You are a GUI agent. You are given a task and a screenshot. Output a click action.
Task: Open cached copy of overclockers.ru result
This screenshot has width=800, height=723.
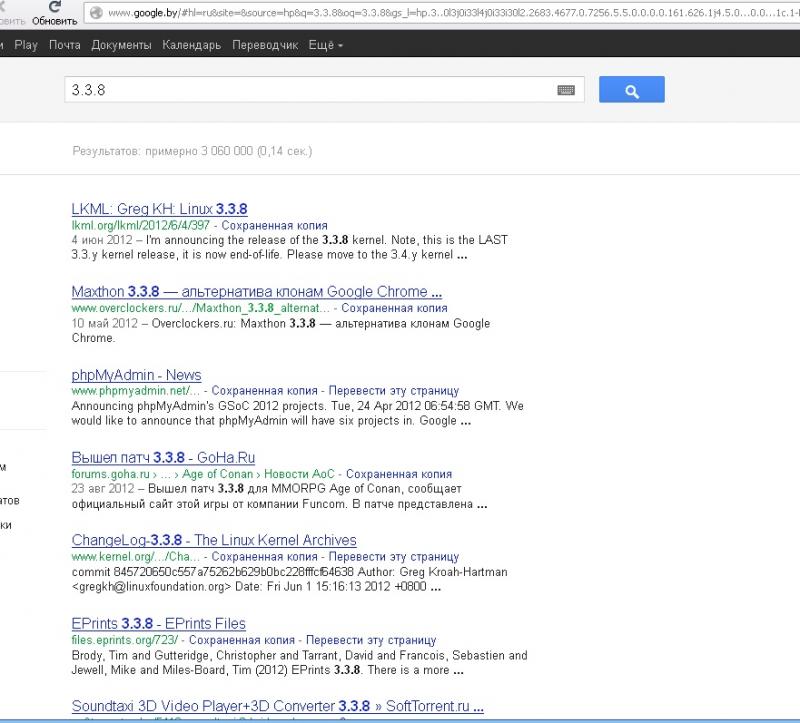point(394,308)
